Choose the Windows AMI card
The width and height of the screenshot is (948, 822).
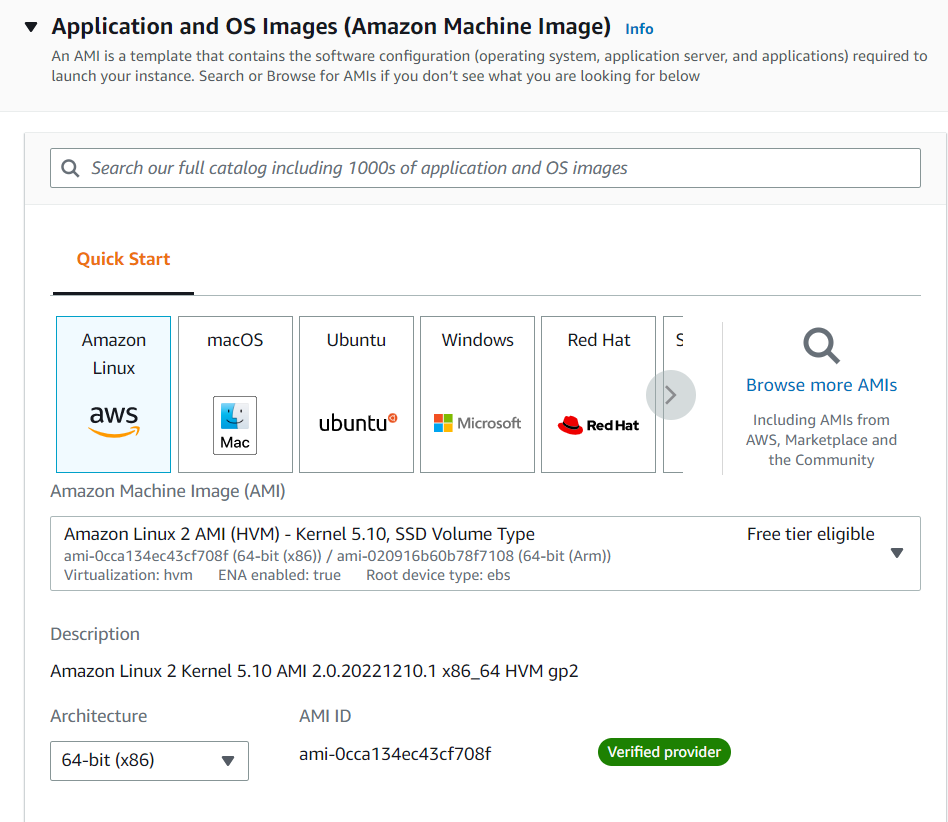pyautogui.click(x=478, y=394)
